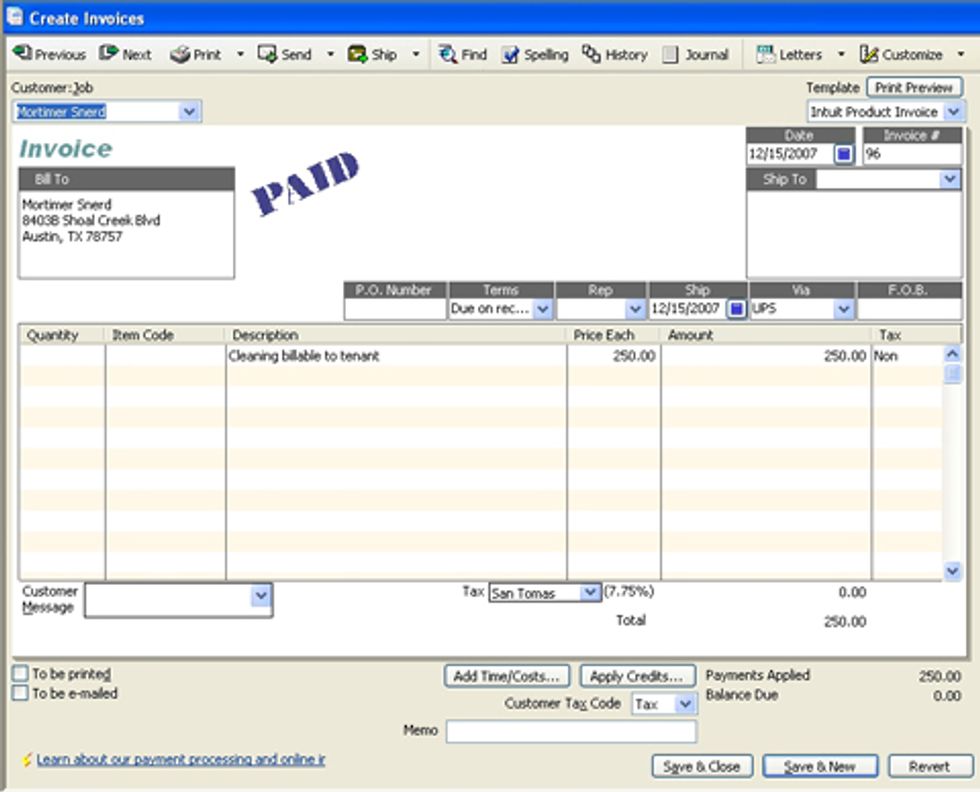This screenshot has height=792, width=980.
Task: Click the Revert button
Action: [x=930, y=766]
